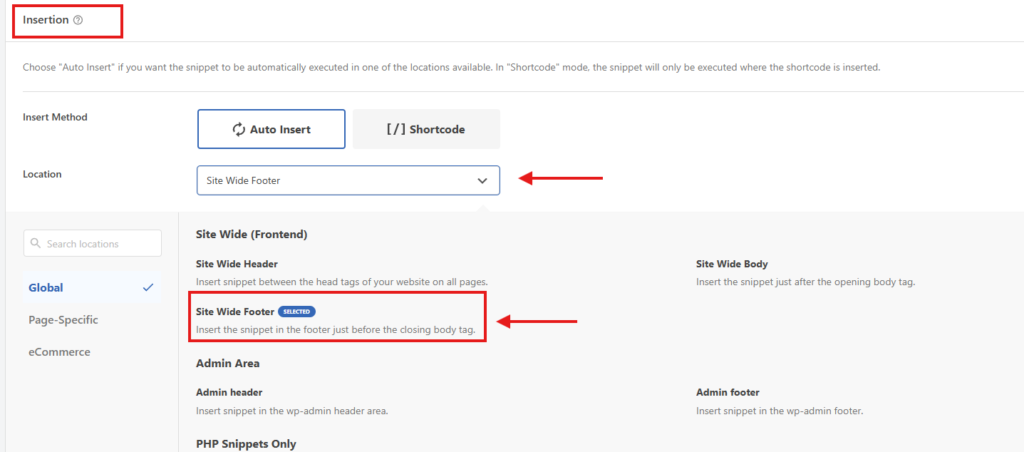Focus the Search locations input field

coord(98,244)
